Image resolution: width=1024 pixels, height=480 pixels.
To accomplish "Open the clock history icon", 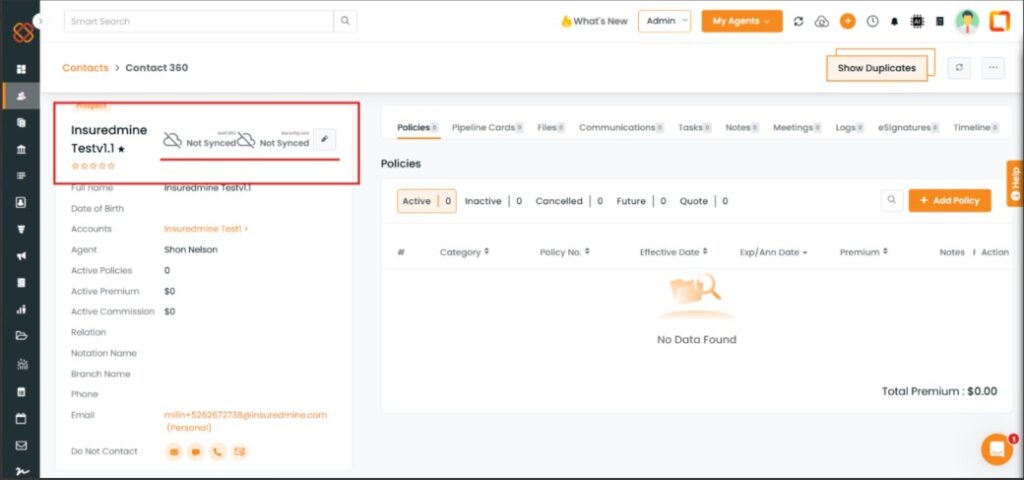I will click(872, 21).
